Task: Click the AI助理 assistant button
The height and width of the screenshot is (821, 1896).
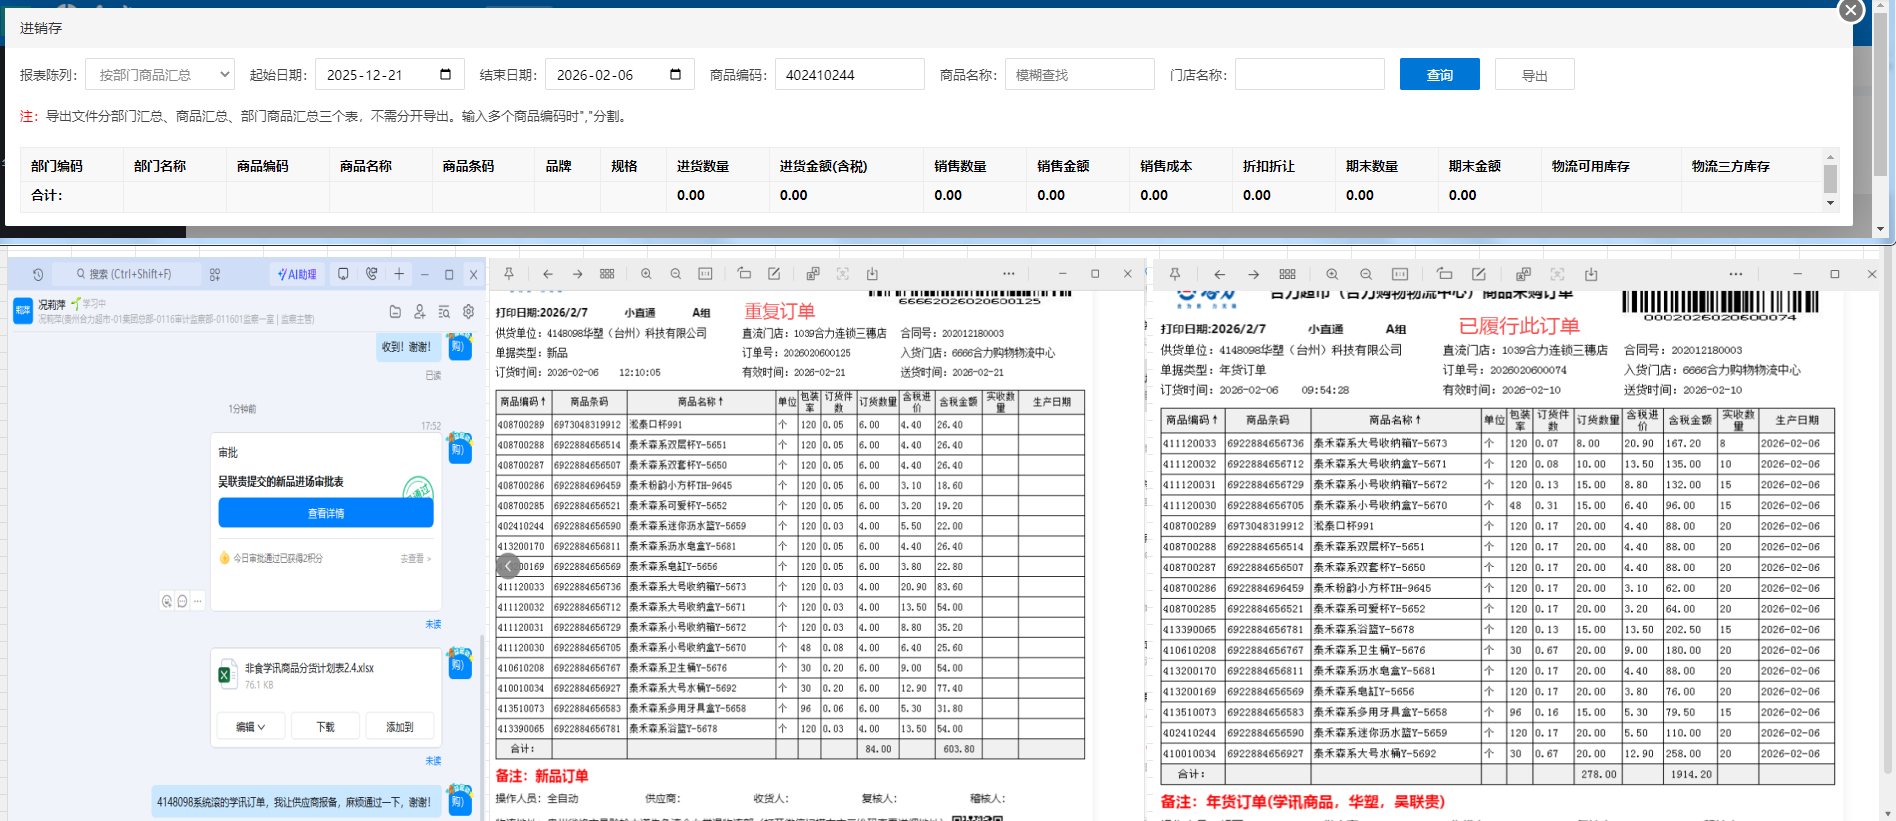Action: (297, 274)
